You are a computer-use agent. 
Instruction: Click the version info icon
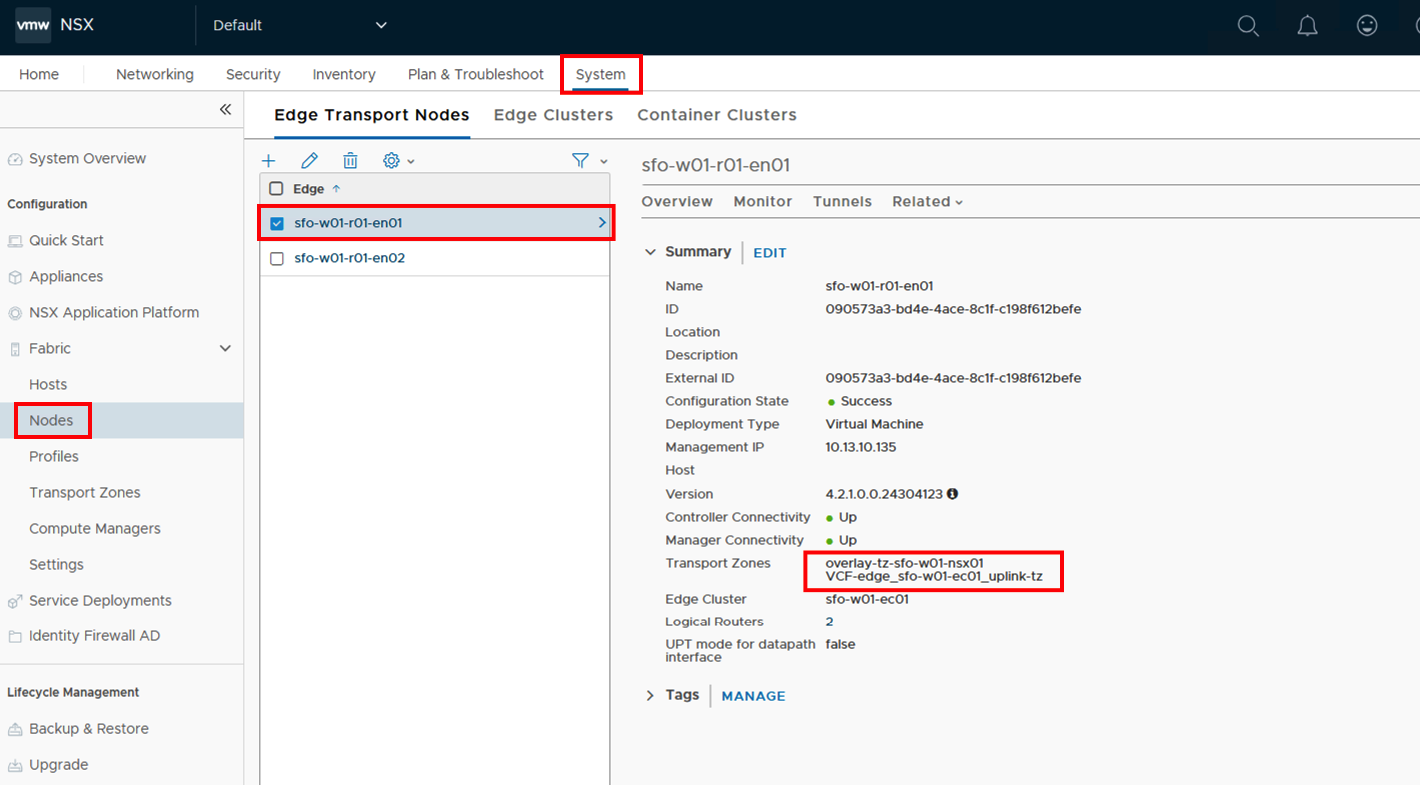pyautogui.click(x=953, y=494)
